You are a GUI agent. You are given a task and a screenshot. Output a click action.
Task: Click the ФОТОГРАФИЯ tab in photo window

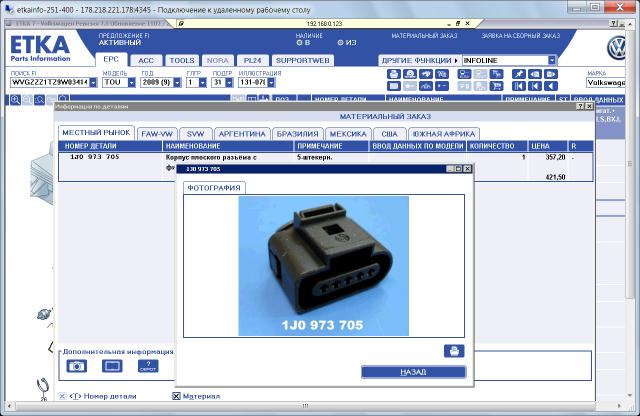pos(214,188)
